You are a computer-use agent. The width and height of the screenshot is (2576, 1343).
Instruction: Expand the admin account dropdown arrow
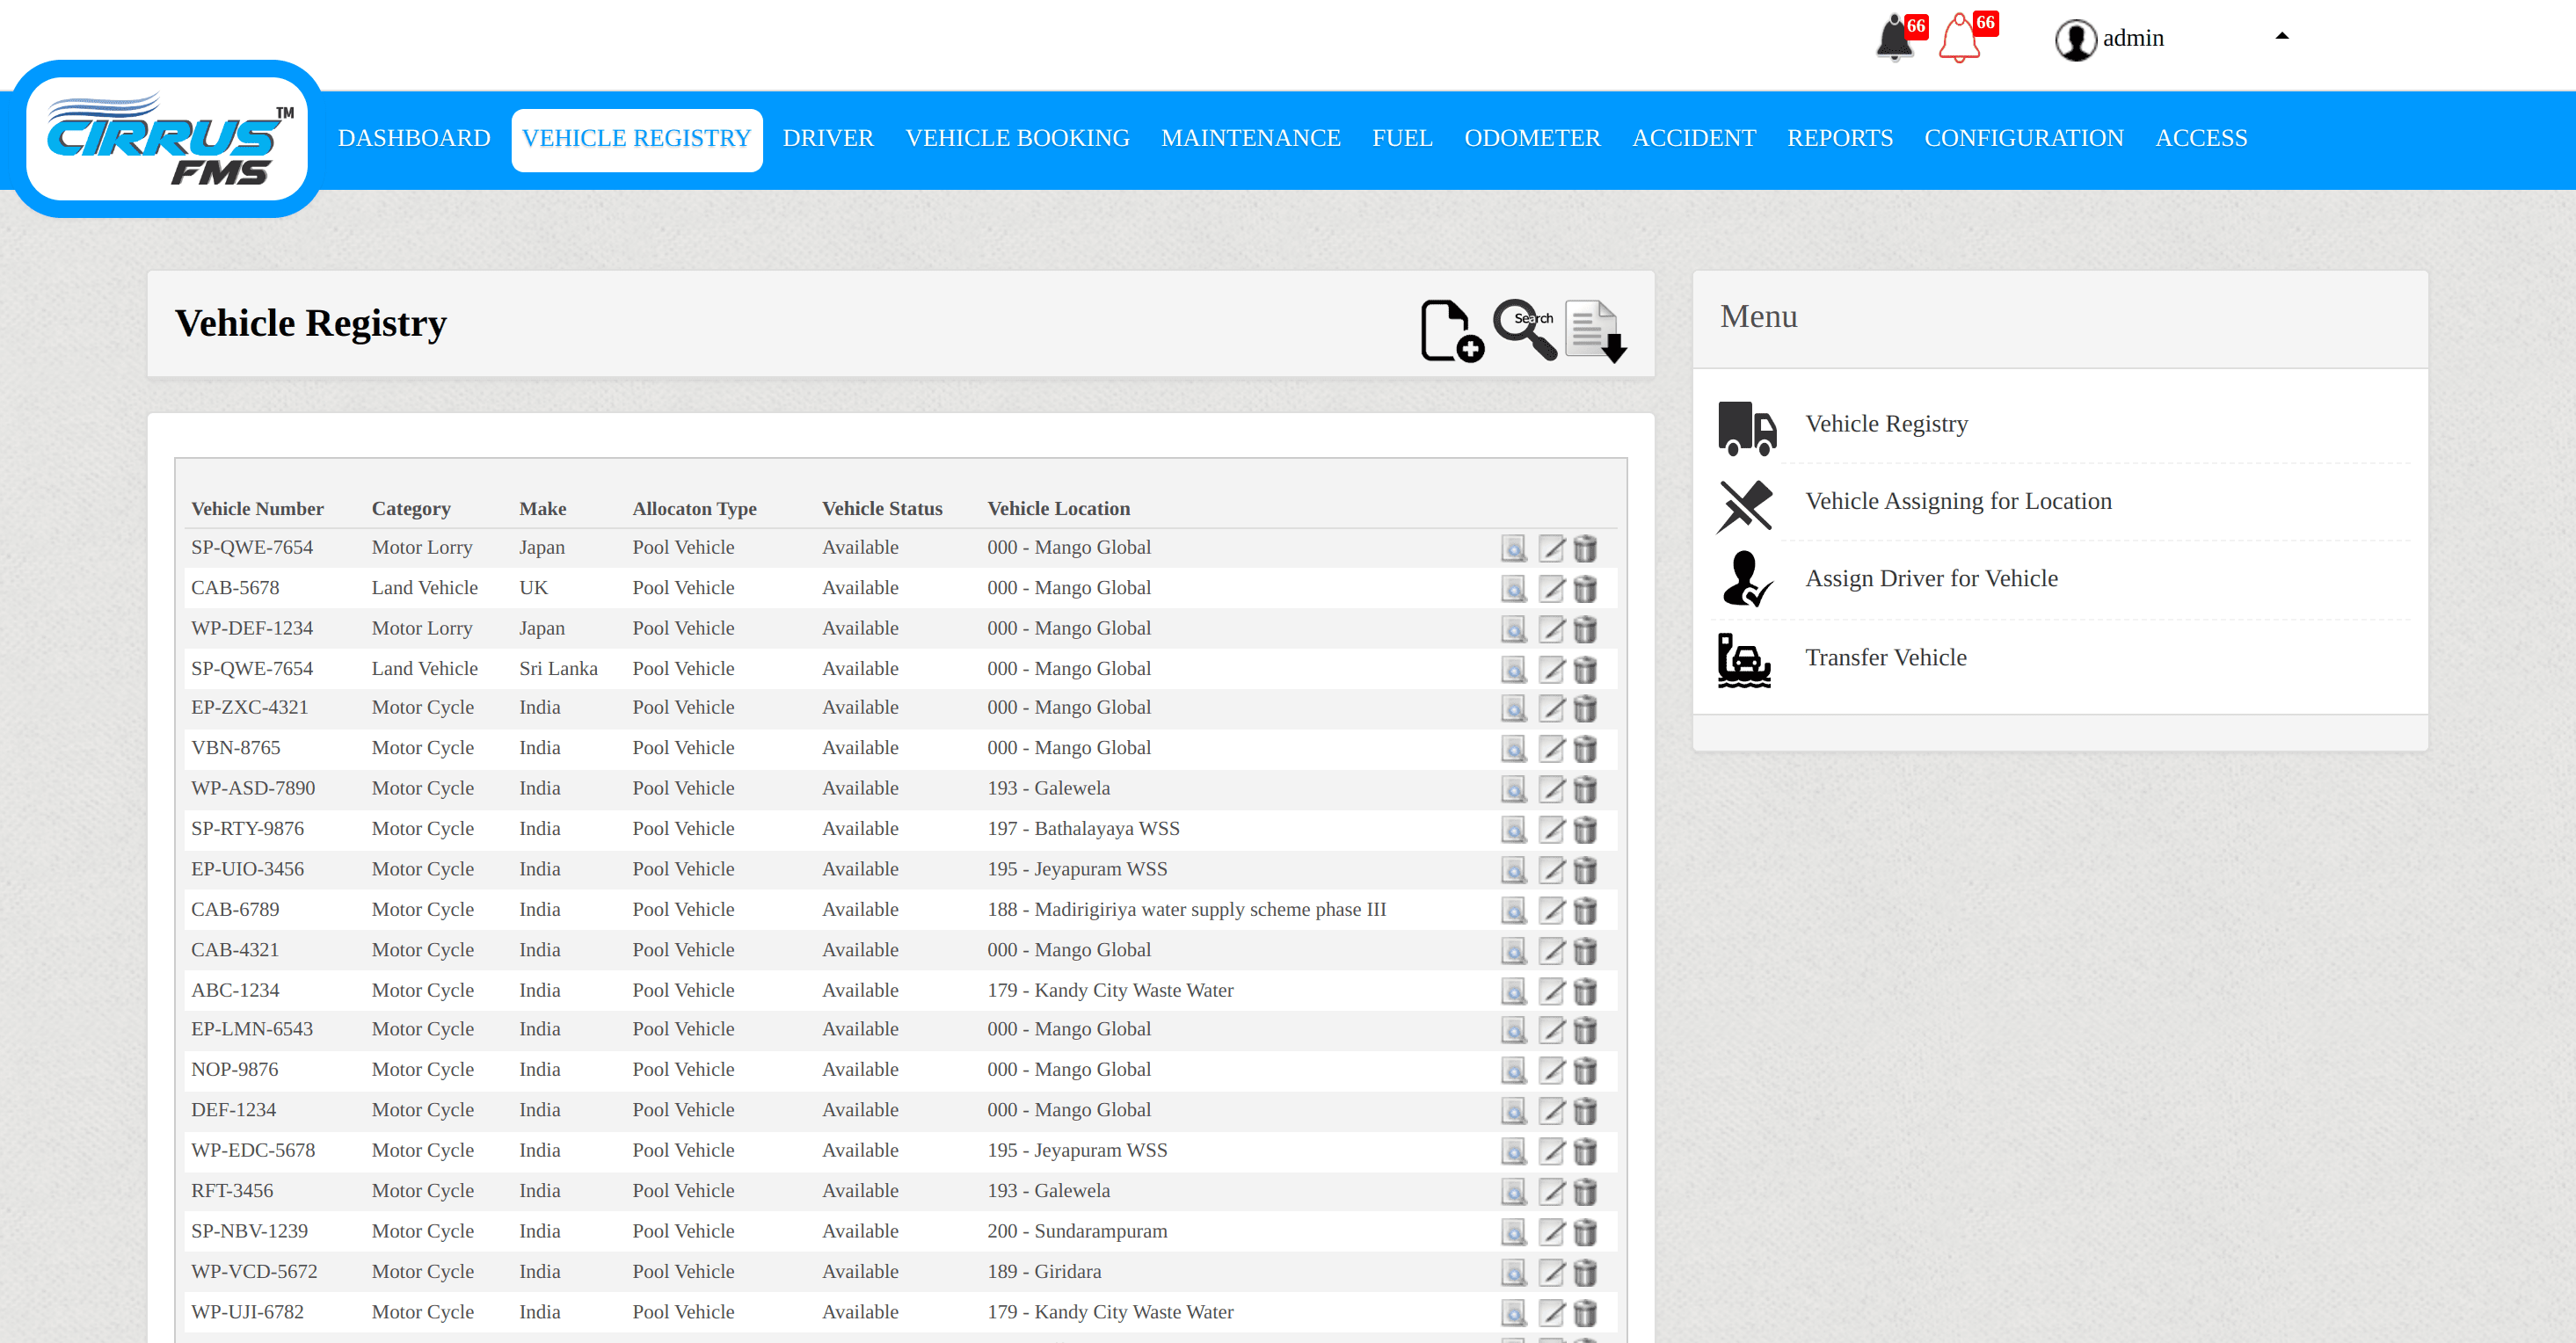click(x=2281, y=36)
